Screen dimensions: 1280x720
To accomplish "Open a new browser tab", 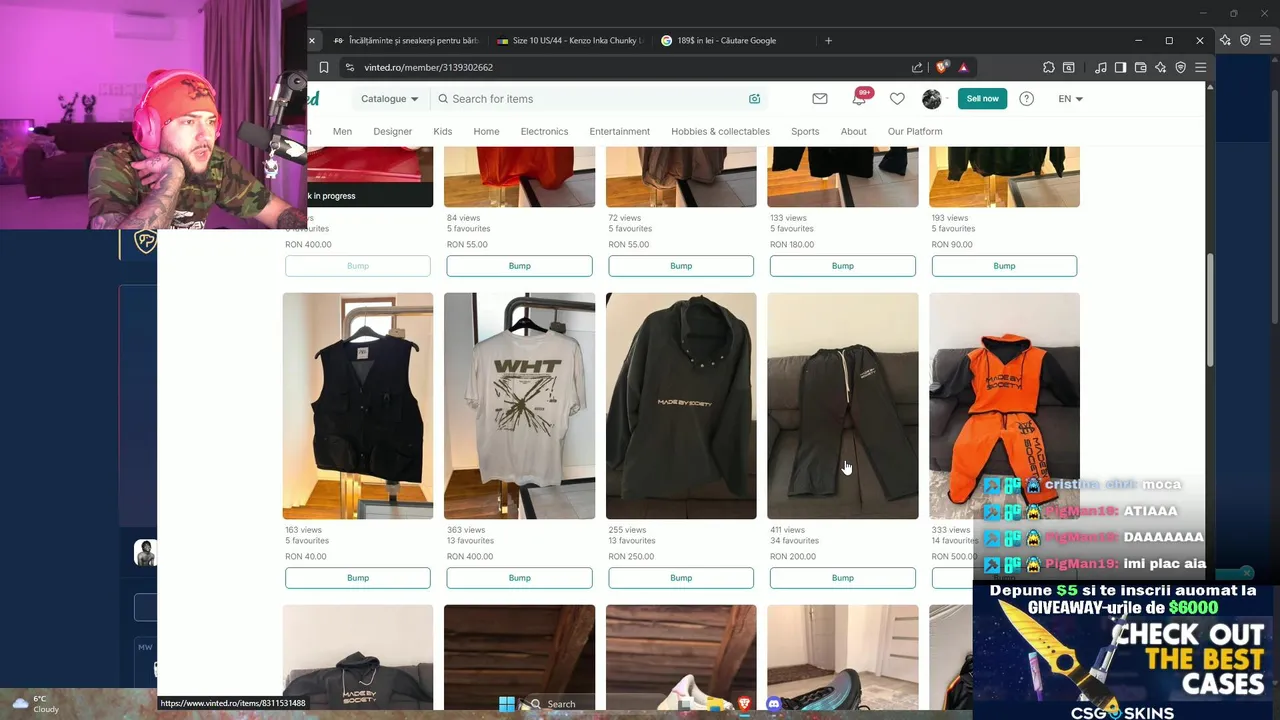I will click(828, 41).
